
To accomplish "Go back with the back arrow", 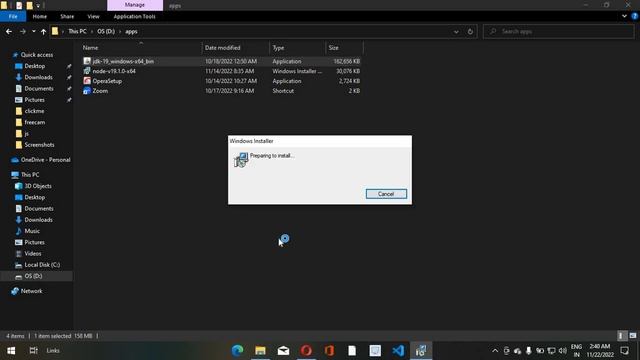I will tap(9, 31).
